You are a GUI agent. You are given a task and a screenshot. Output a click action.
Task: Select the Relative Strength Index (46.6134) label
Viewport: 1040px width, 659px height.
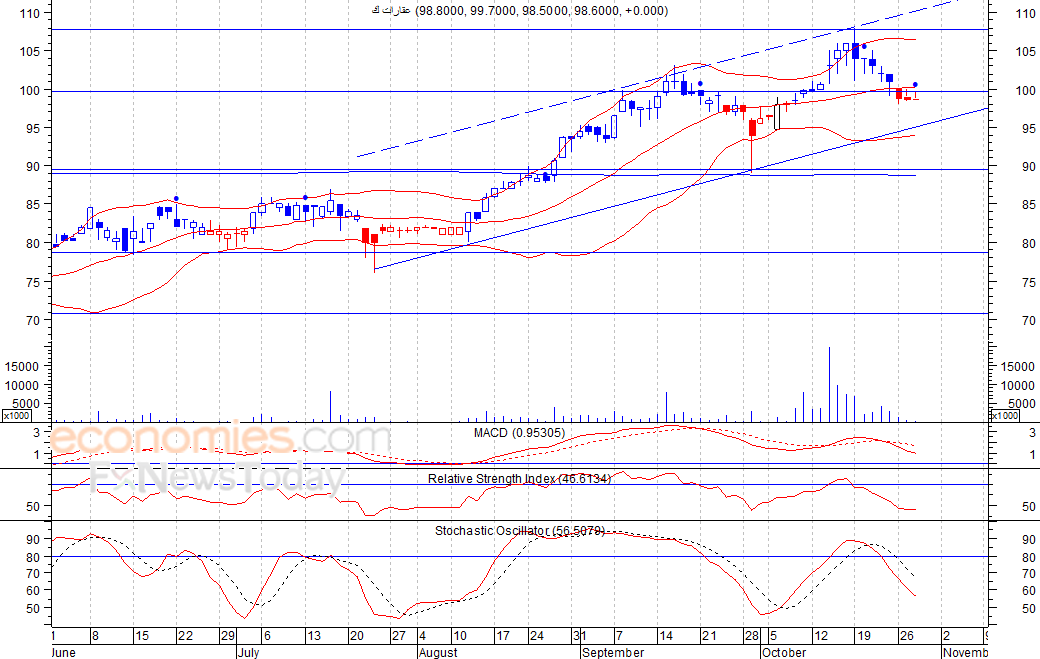[x=519, y=479]
